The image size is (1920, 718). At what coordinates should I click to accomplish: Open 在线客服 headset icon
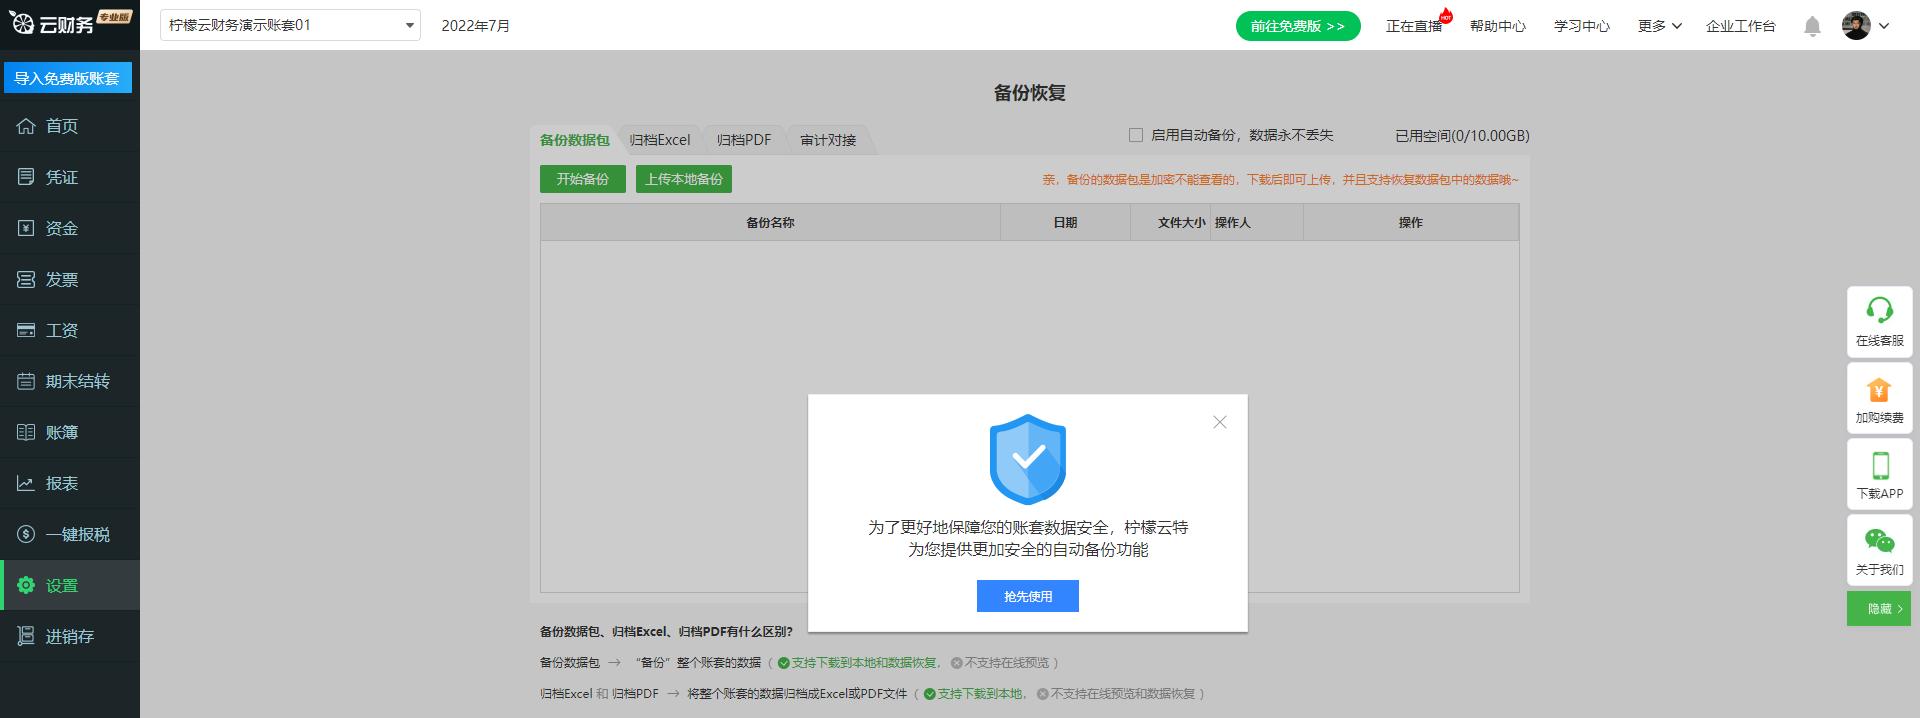click(x=1880, y=310)
